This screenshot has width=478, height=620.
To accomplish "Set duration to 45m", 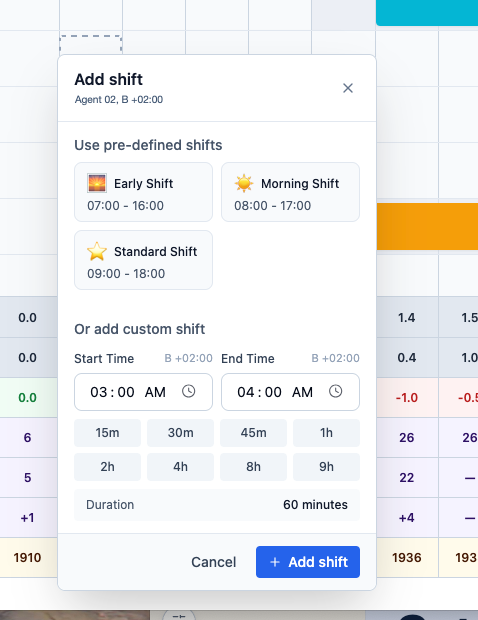I will pyautogui.click(x=253, y=433).
